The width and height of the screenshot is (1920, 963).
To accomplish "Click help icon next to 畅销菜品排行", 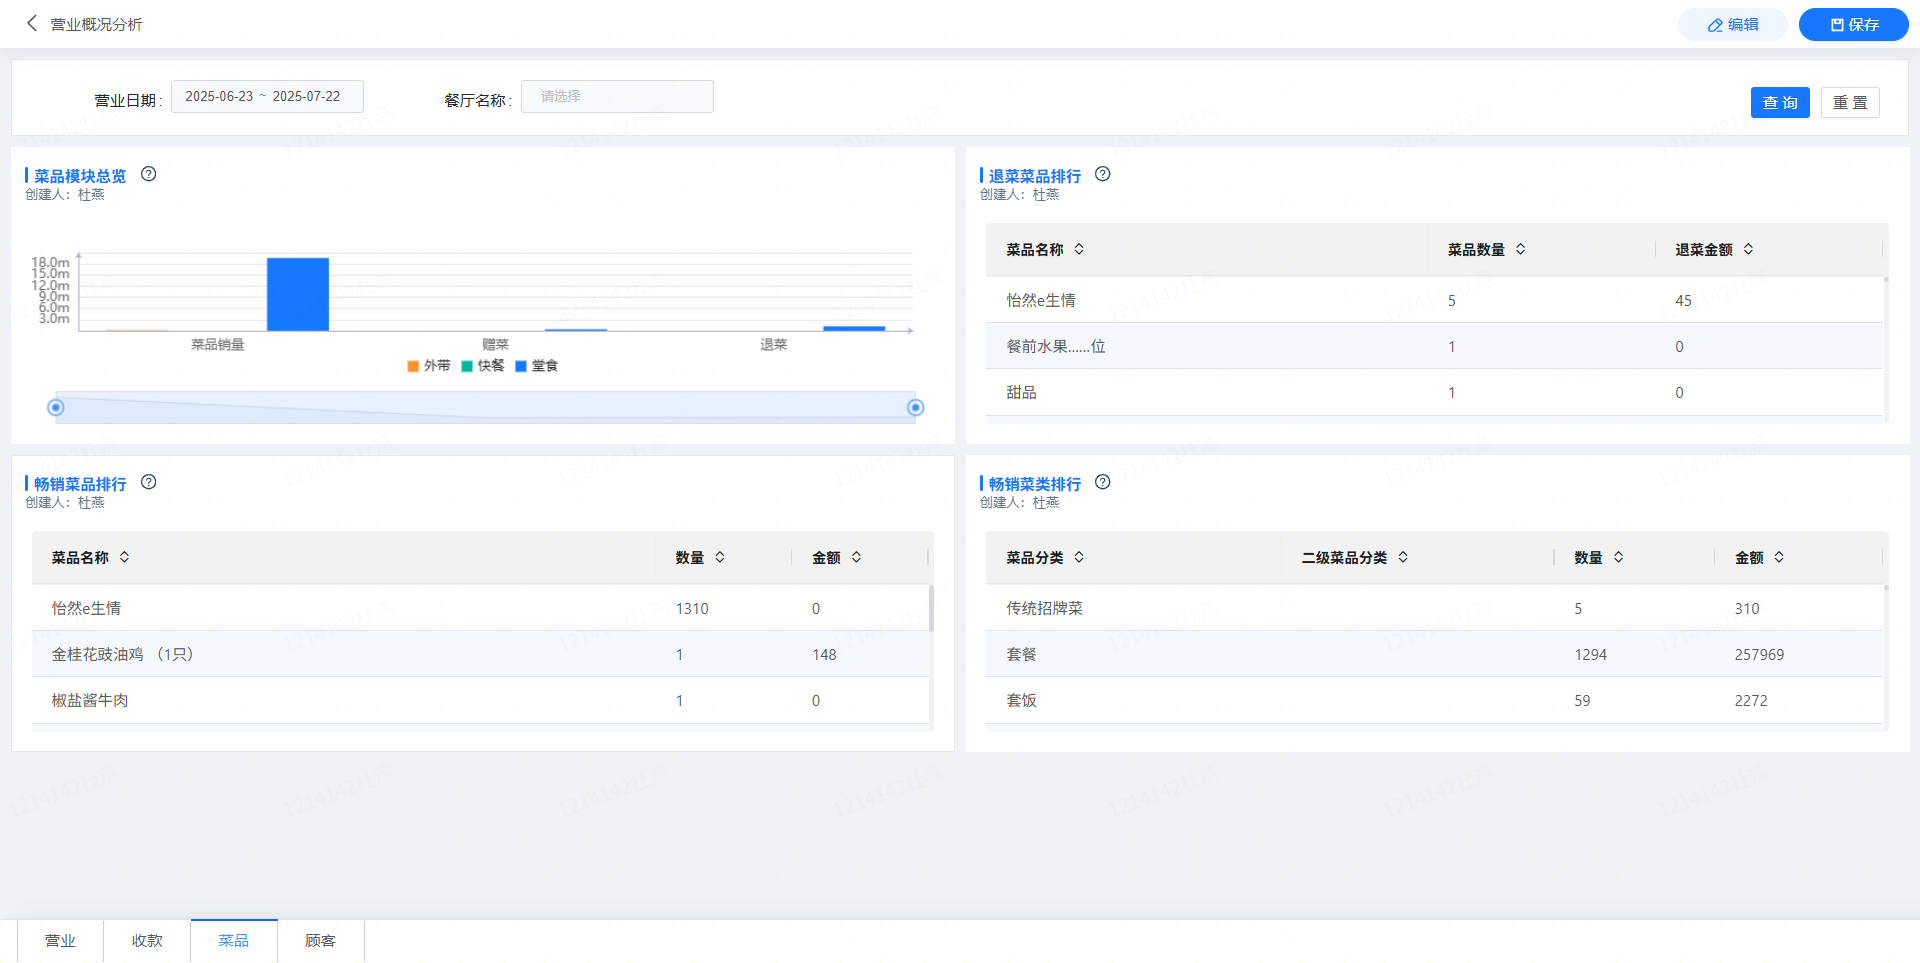I will click(149, 482).
